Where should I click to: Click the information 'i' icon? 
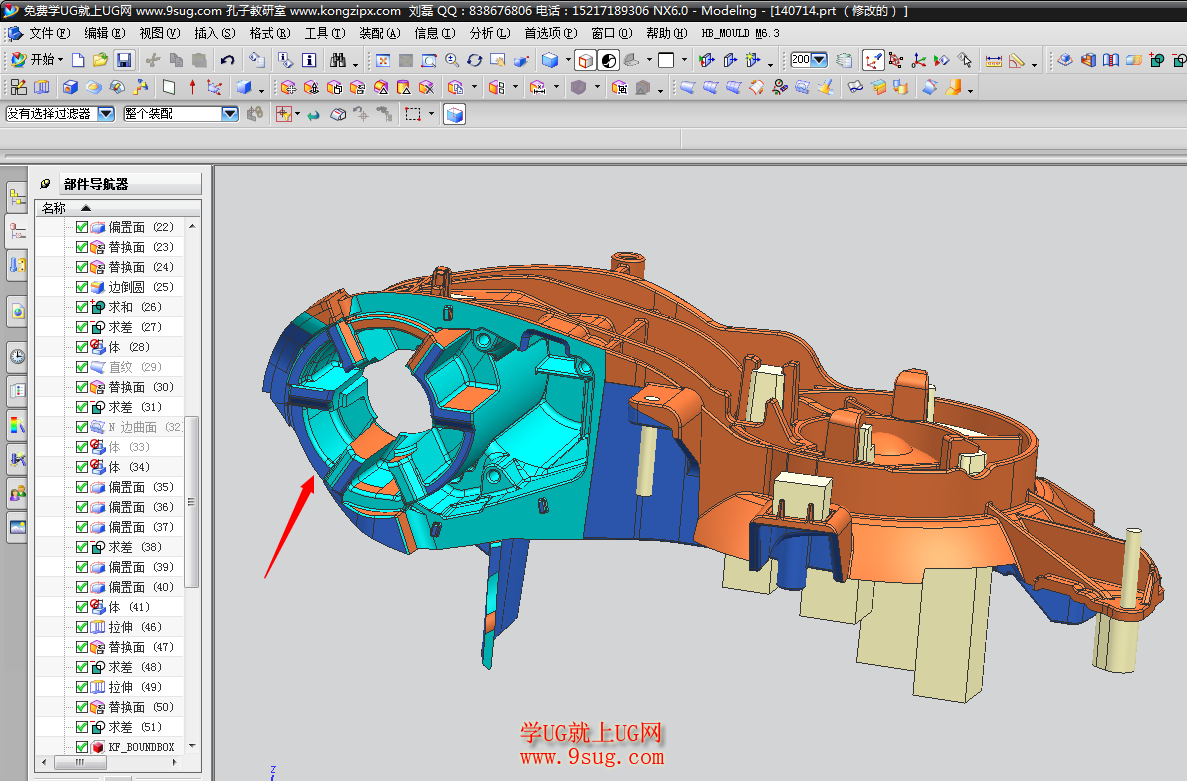click(309, 60)
